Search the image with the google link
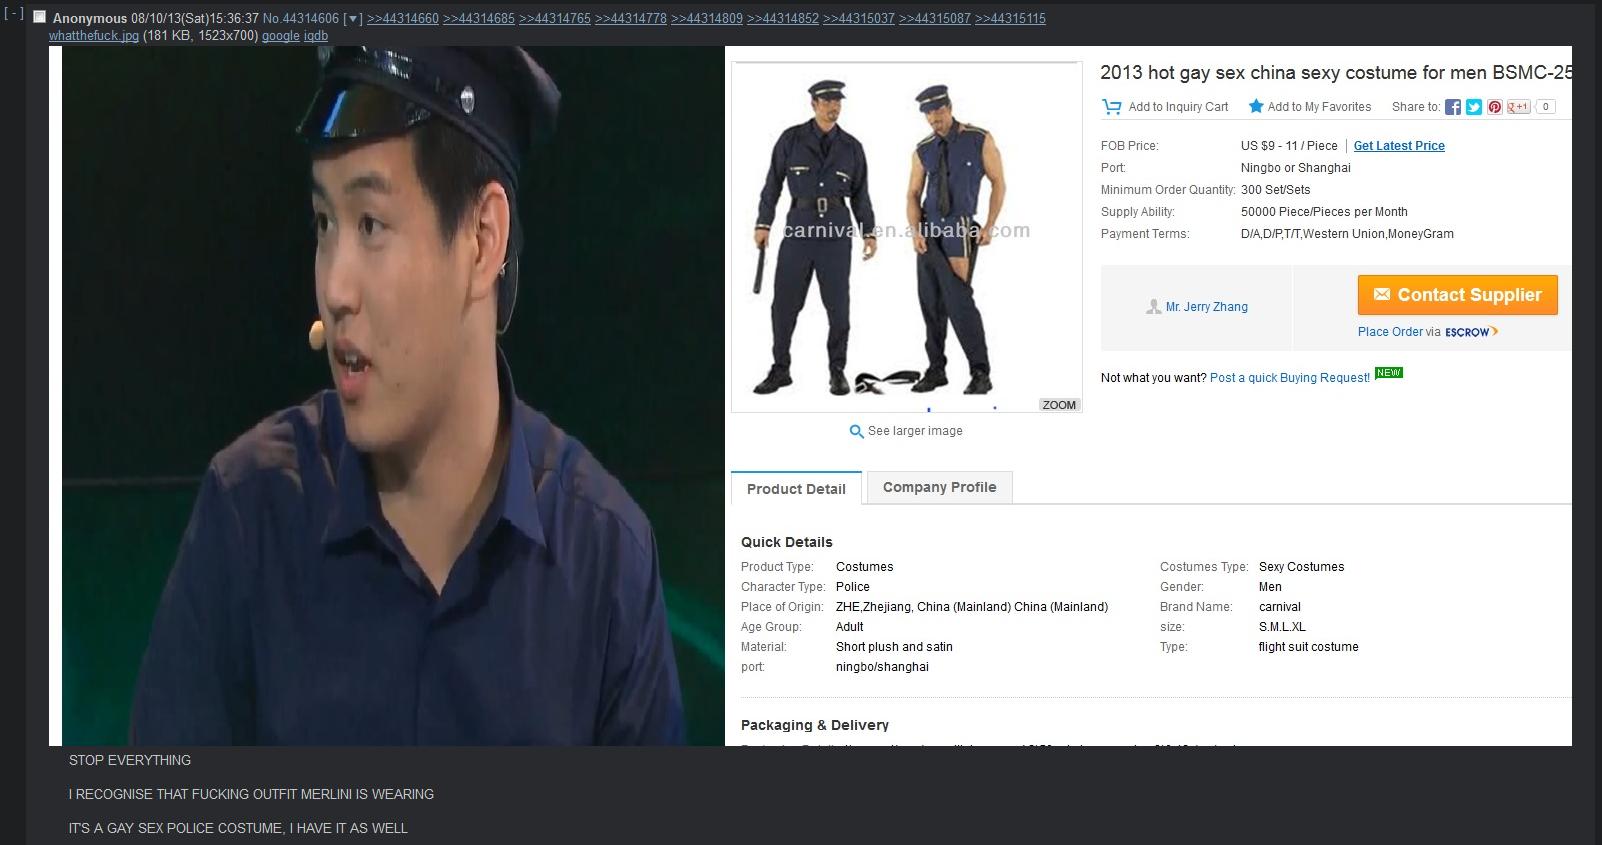The height and width of the screenshot is (845, 1602). [281, 36]
